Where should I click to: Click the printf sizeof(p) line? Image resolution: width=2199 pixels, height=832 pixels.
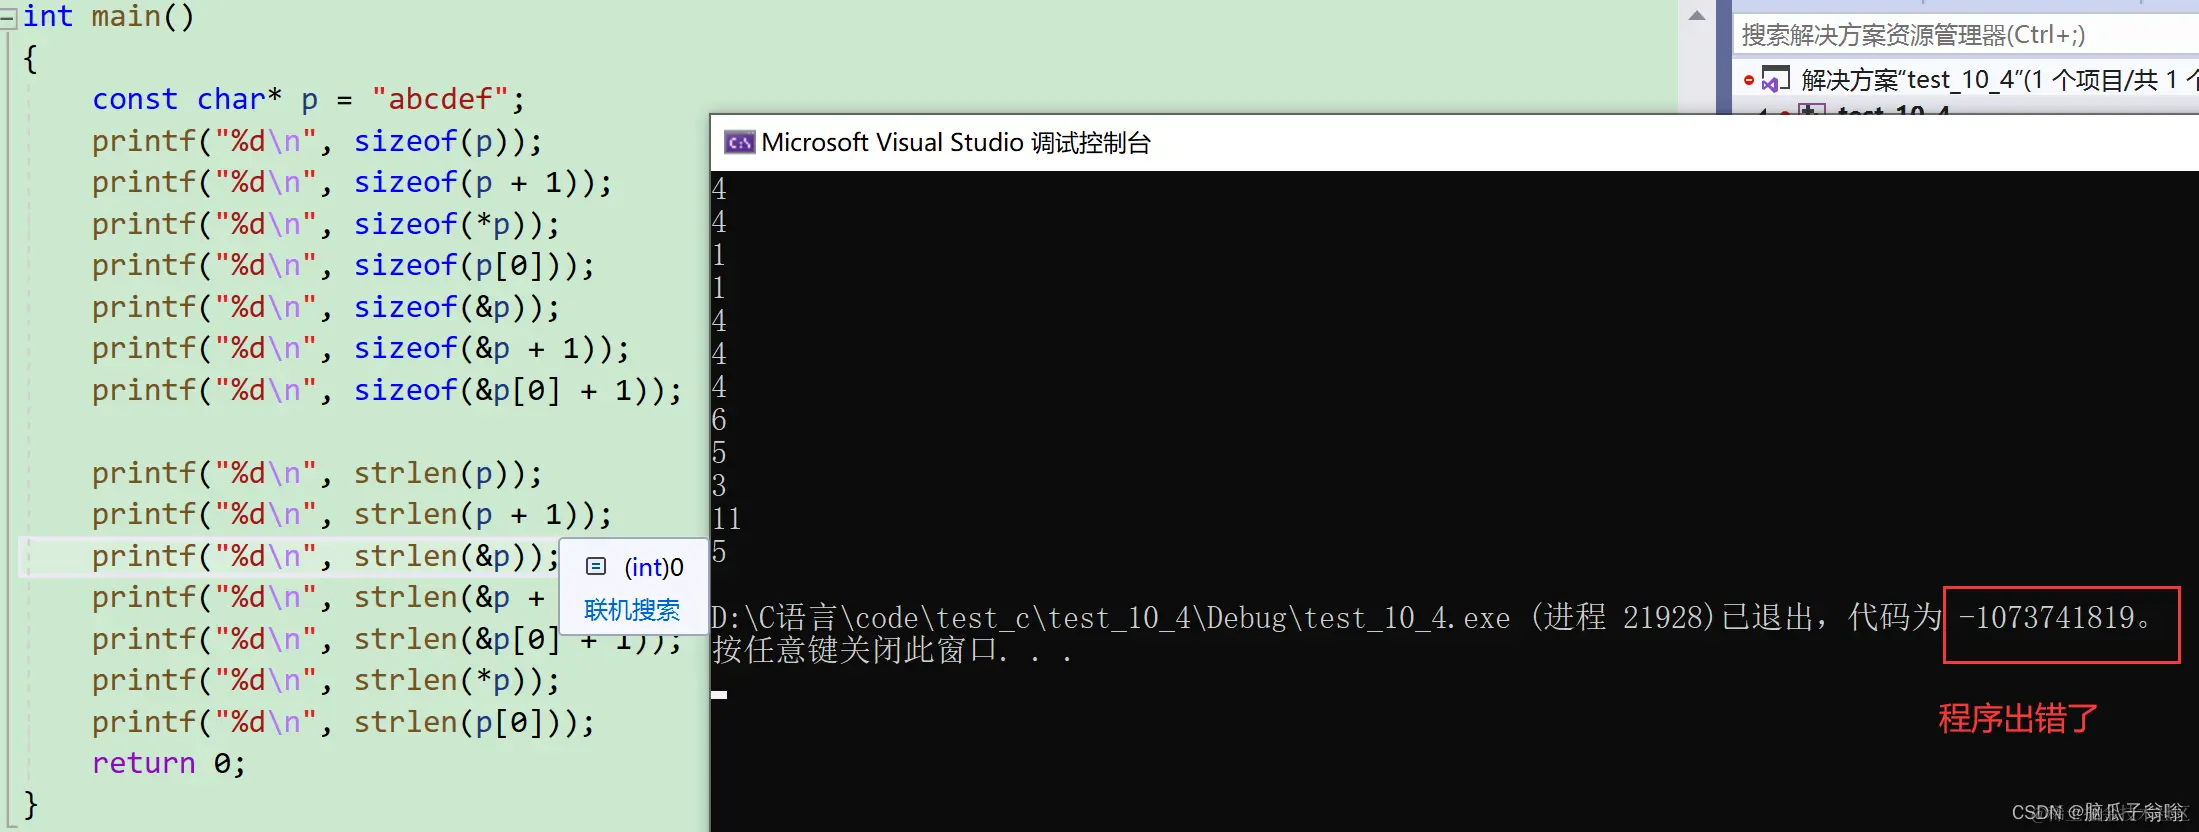(317, 141)
